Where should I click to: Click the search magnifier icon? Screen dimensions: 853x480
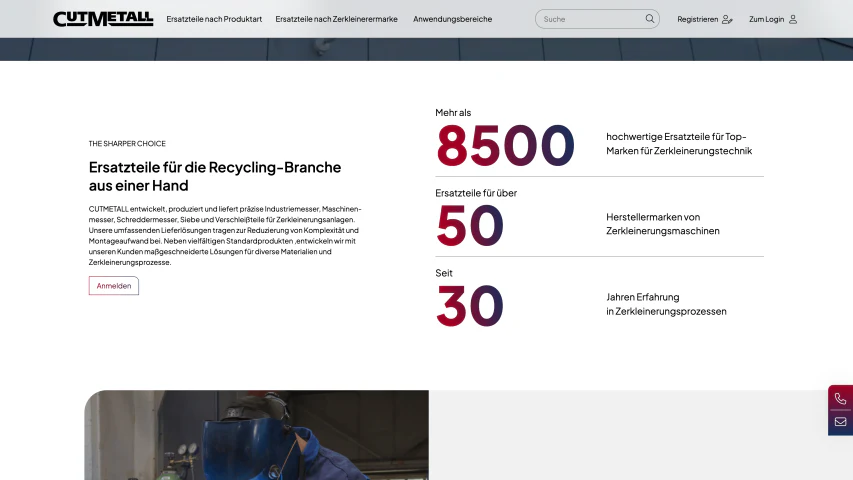[650, 19]
